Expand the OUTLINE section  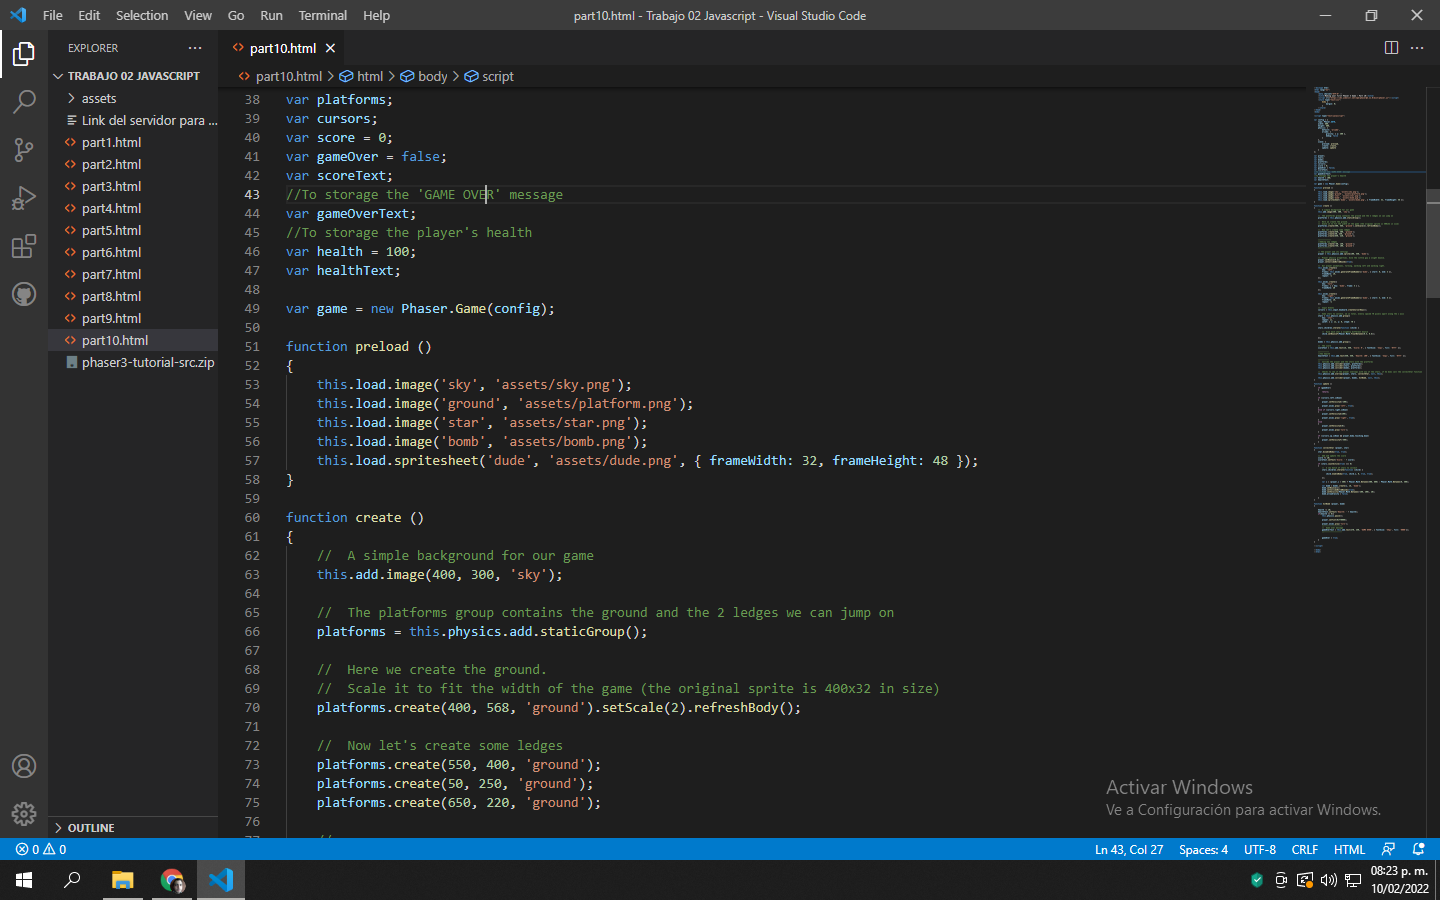click(92, 827)
